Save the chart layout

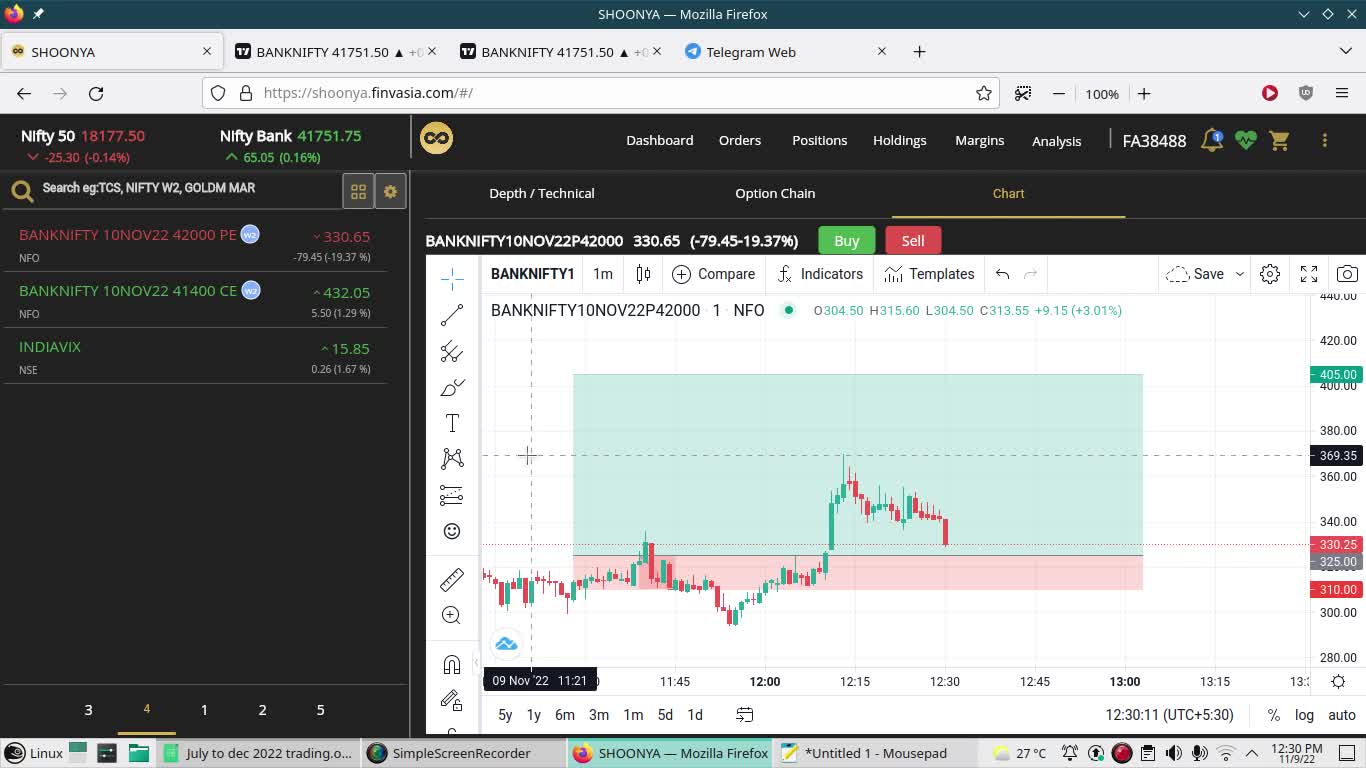click(1195, 274)
